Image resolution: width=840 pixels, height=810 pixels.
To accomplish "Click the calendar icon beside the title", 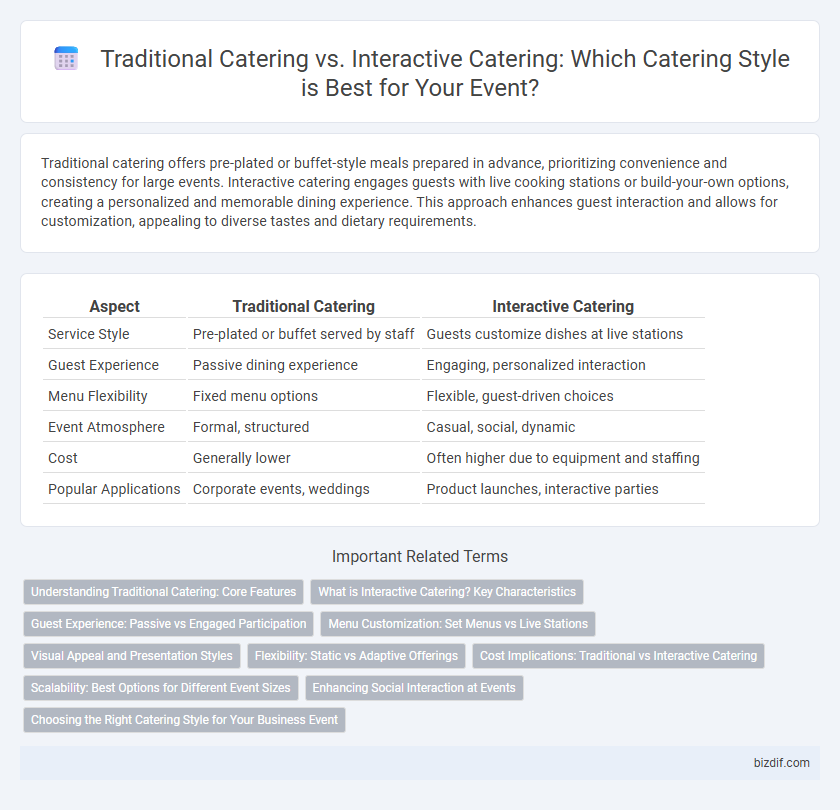I will [x=66, y=58].
